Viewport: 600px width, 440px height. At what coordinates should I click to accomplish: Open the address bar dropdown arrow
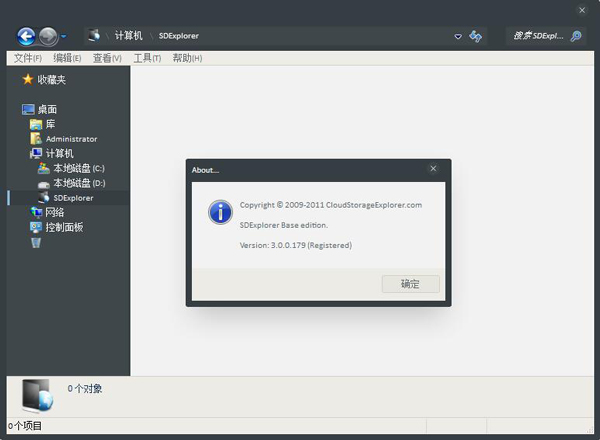tap(458, 36)
